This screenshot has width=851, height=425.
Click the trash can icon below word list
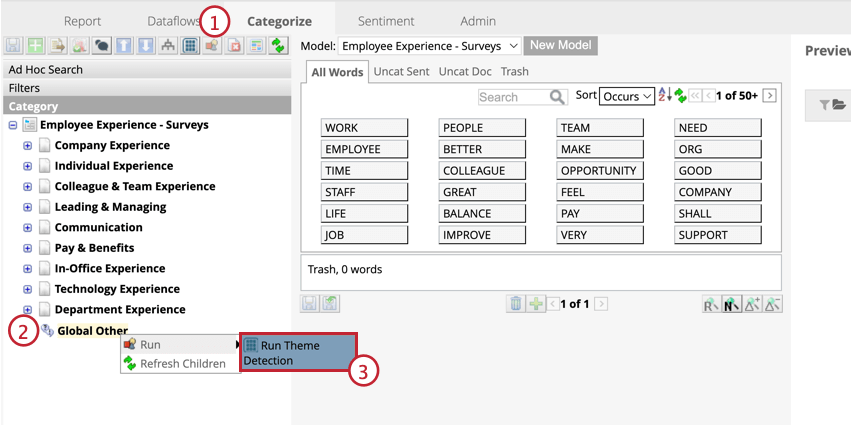[516, 303]
